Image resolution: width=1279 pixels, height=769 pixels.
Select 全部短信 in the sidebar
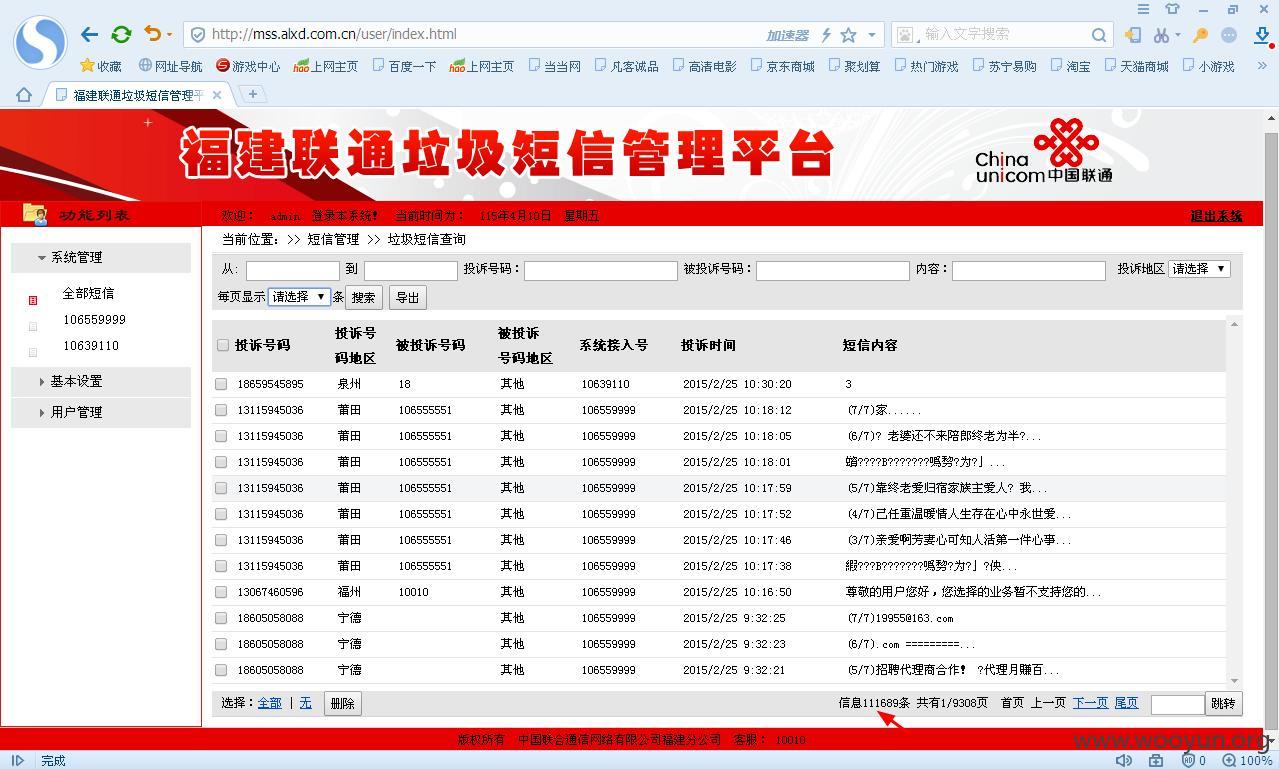88,293
